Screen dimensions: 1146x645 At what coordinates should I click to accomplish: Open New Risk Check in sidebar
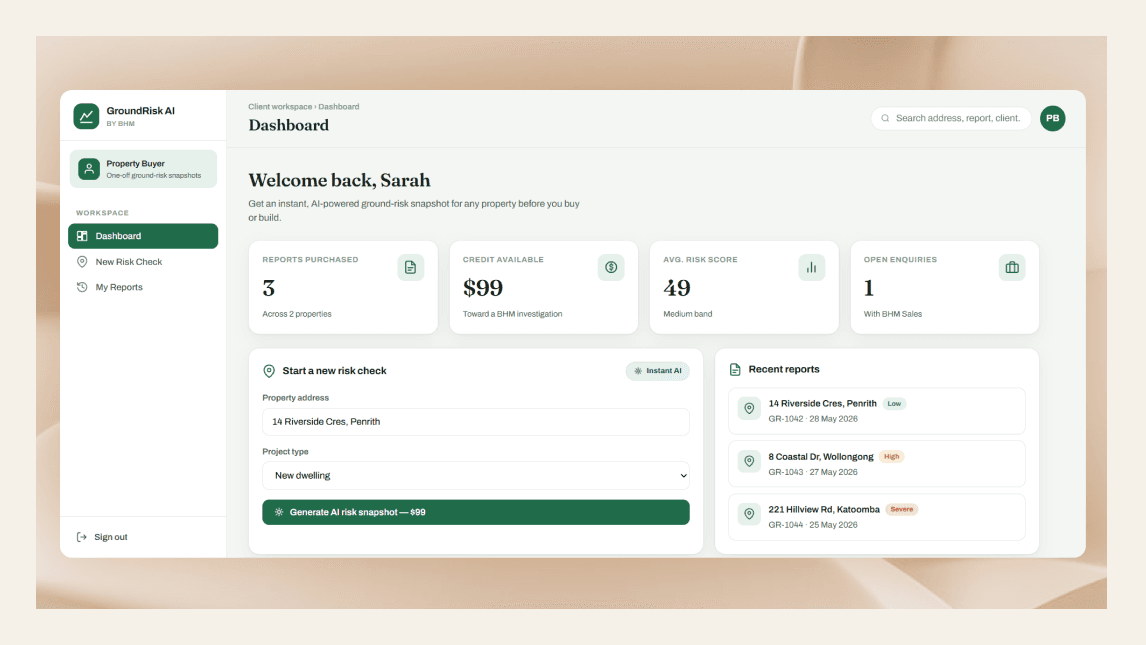[x=143, y=262]
